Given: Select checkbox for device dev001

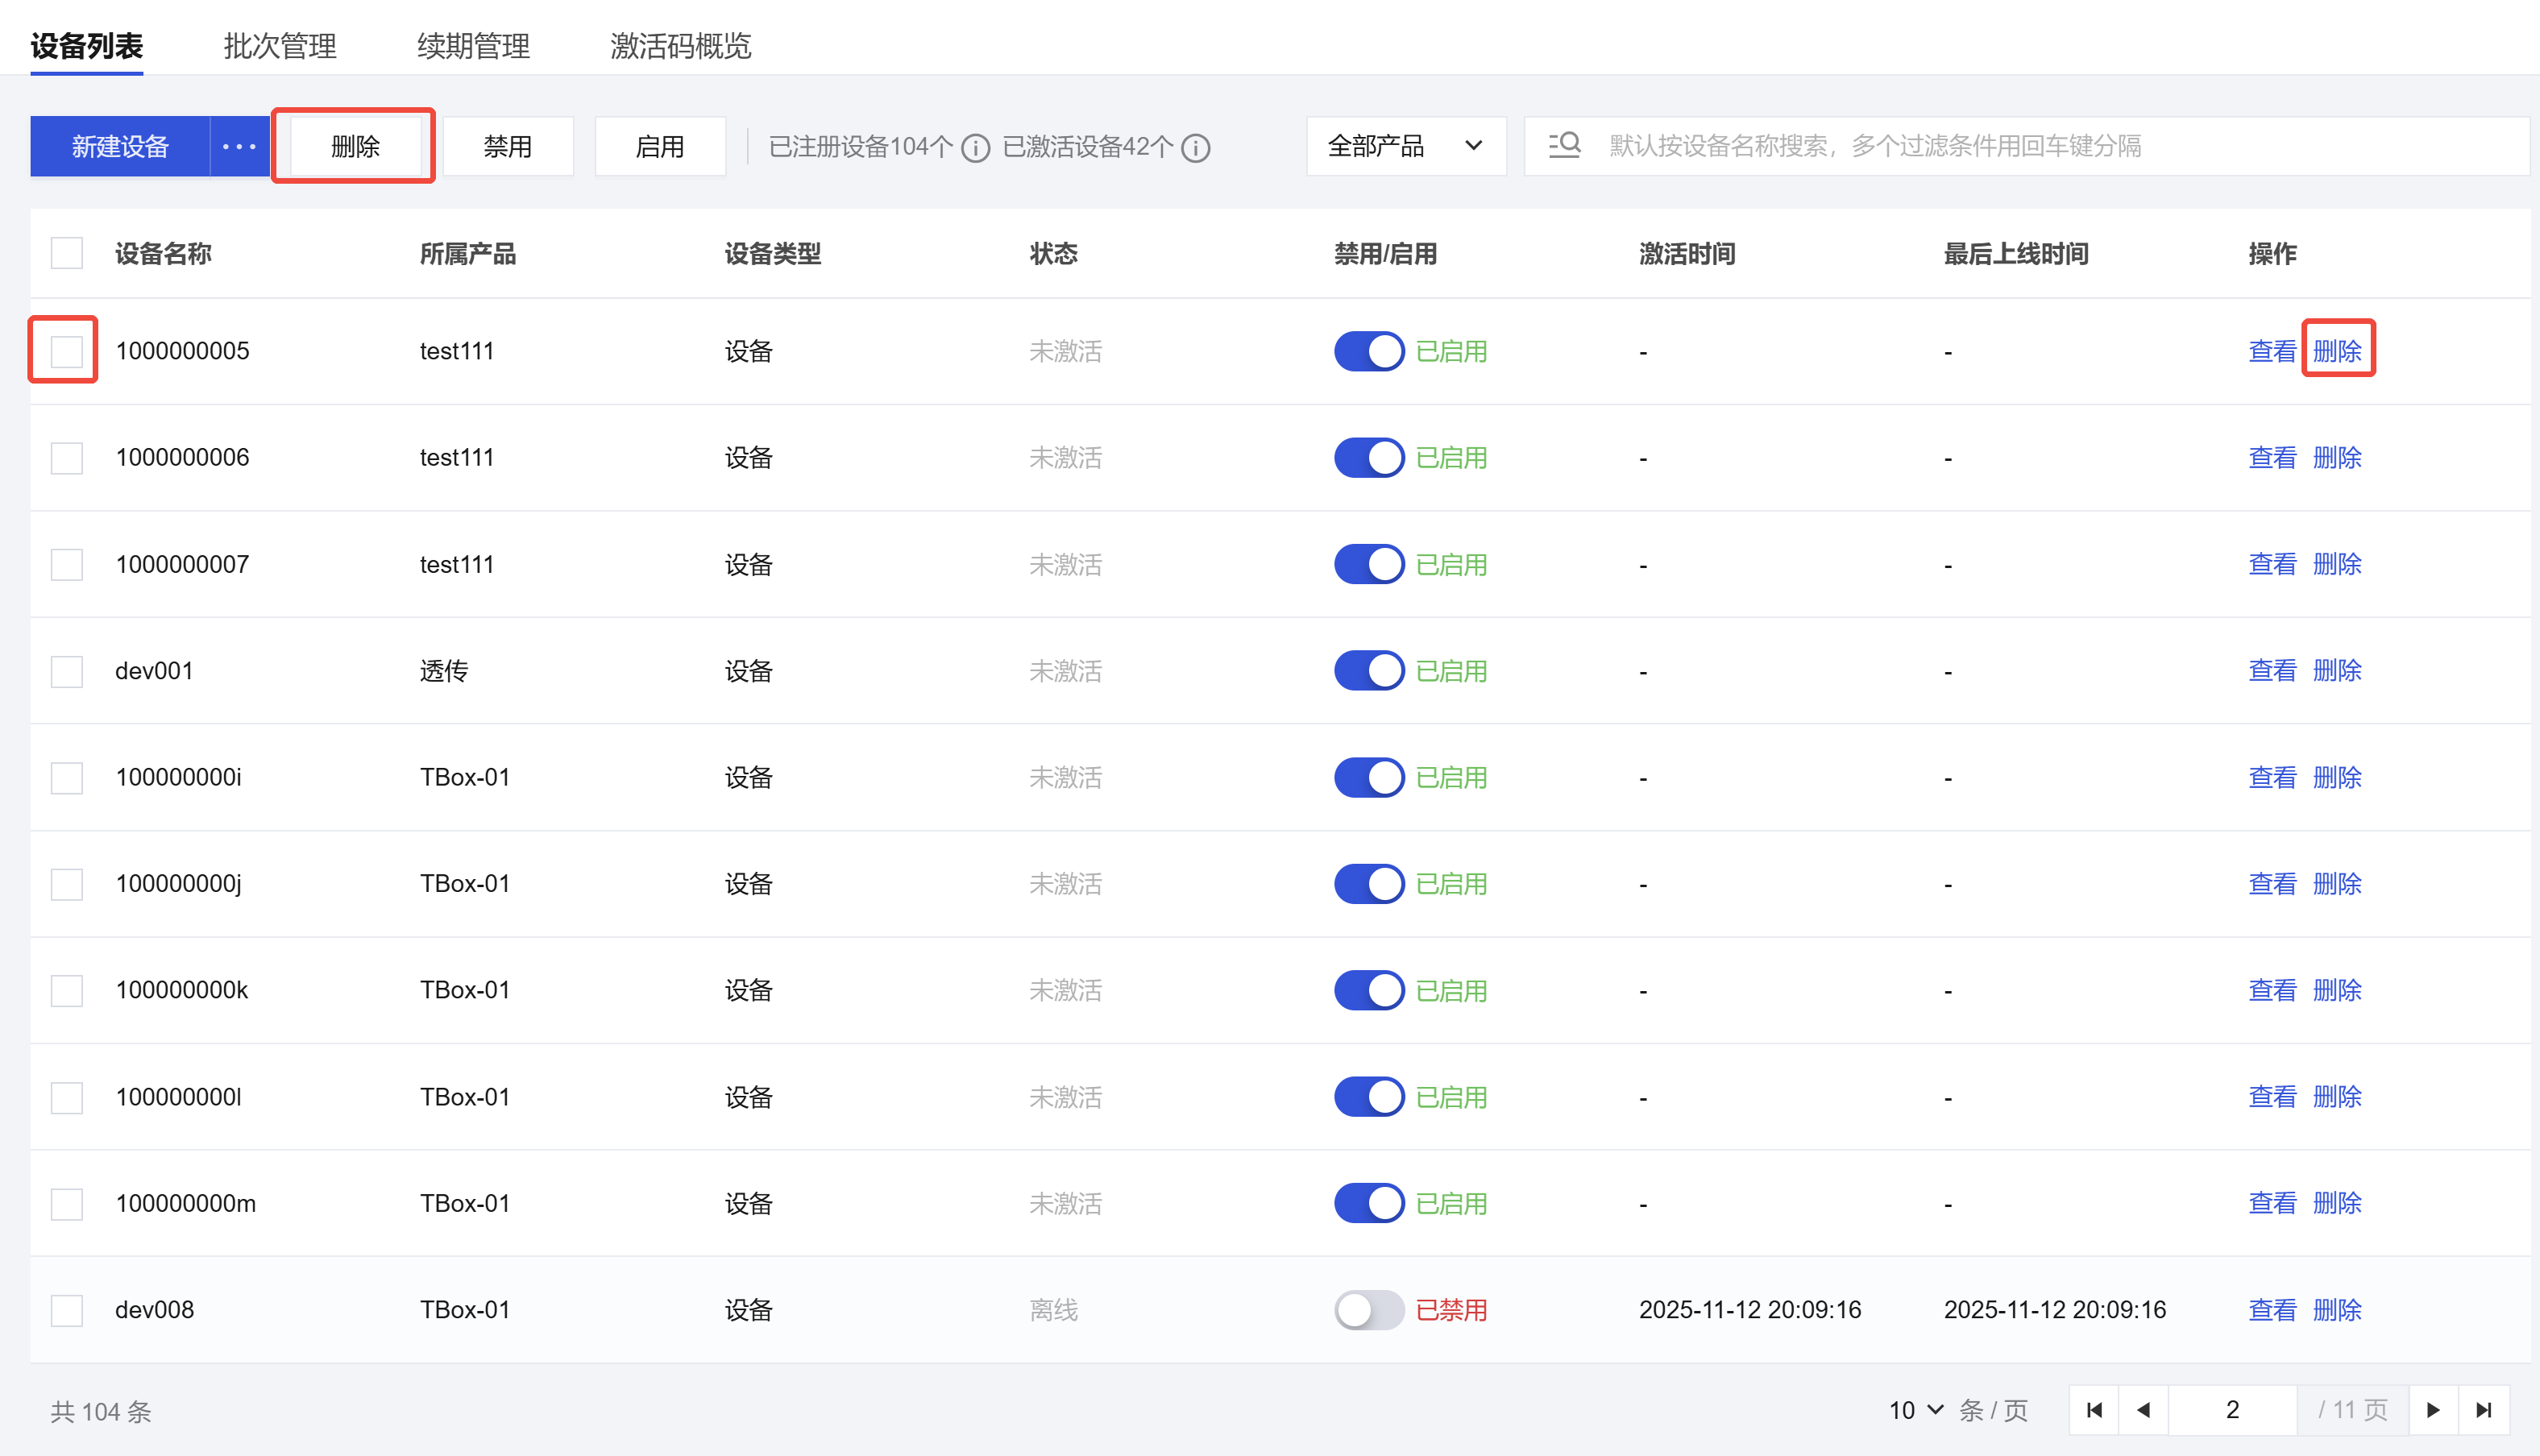Looking at the screenshot, I should [x=67, y=671].
